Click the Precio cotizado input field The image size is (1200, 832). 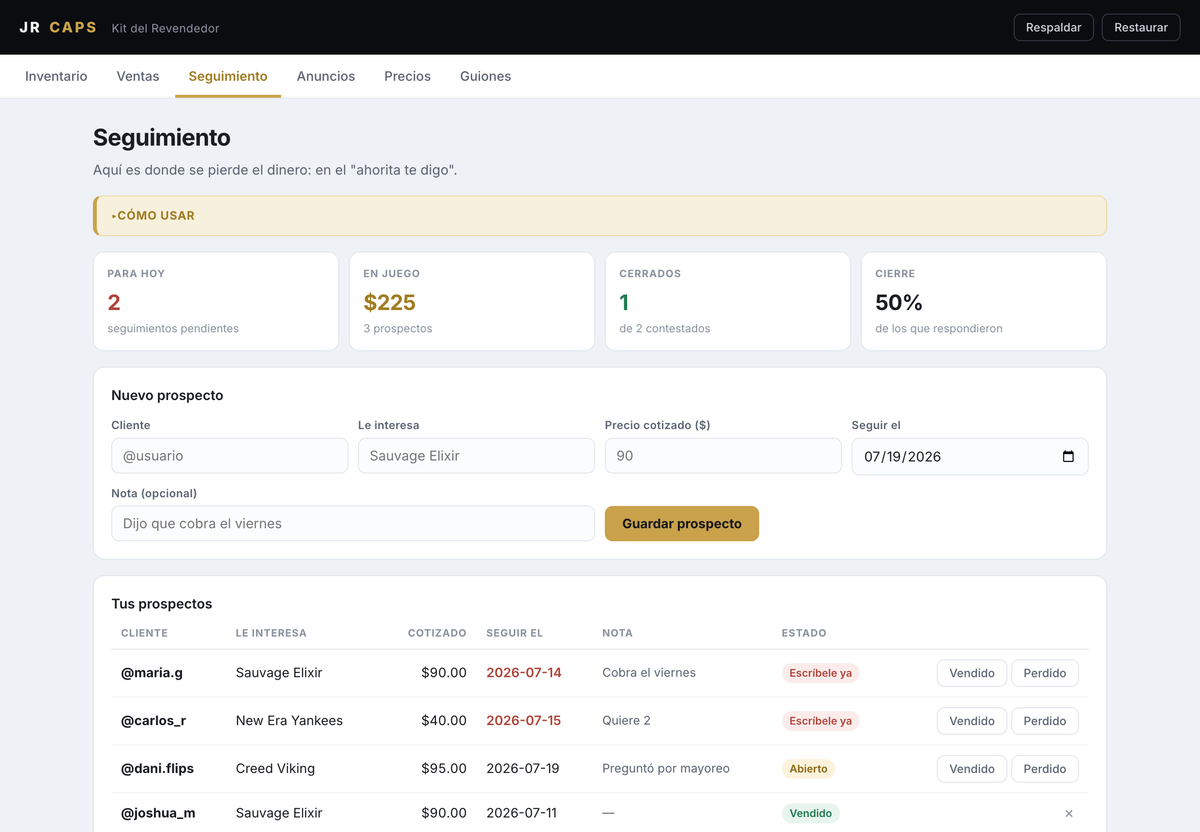coord(723,456)
